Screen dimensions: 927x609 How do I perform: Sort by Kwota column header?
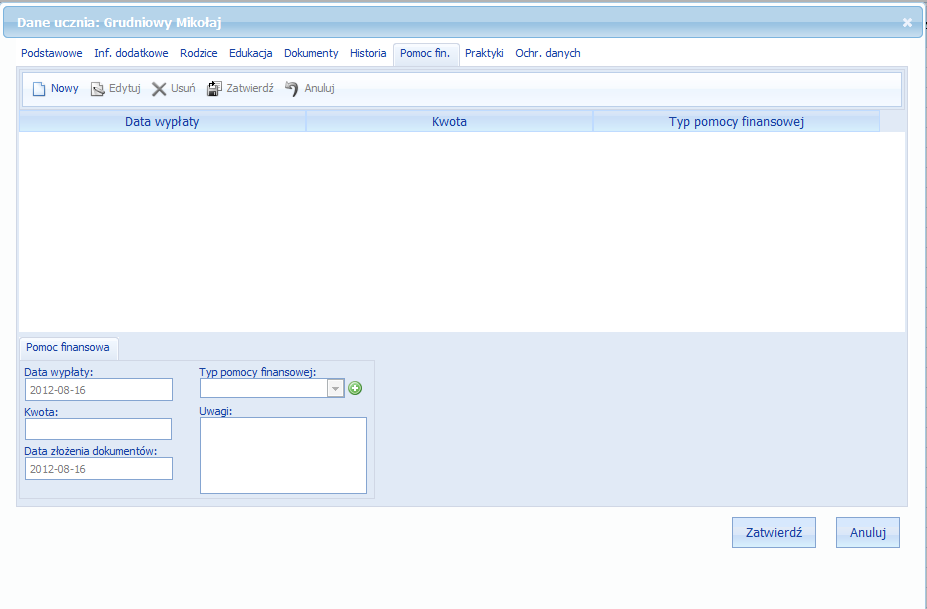click(x=449, y=122)
